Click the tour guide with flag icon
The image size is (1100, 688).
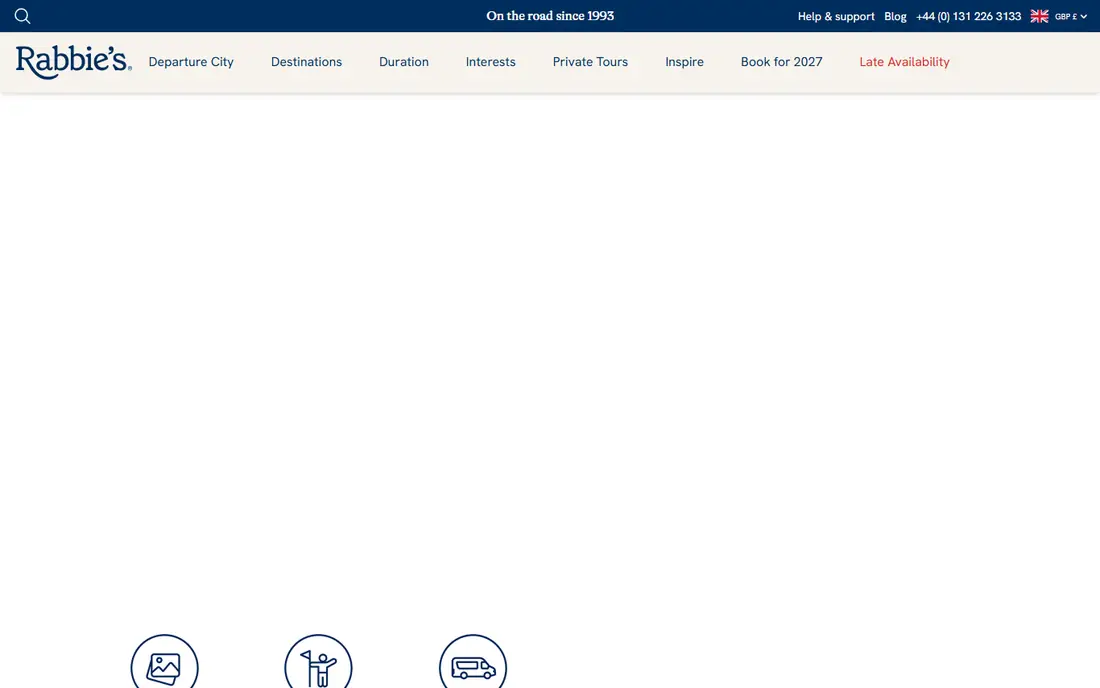point(318,661)
